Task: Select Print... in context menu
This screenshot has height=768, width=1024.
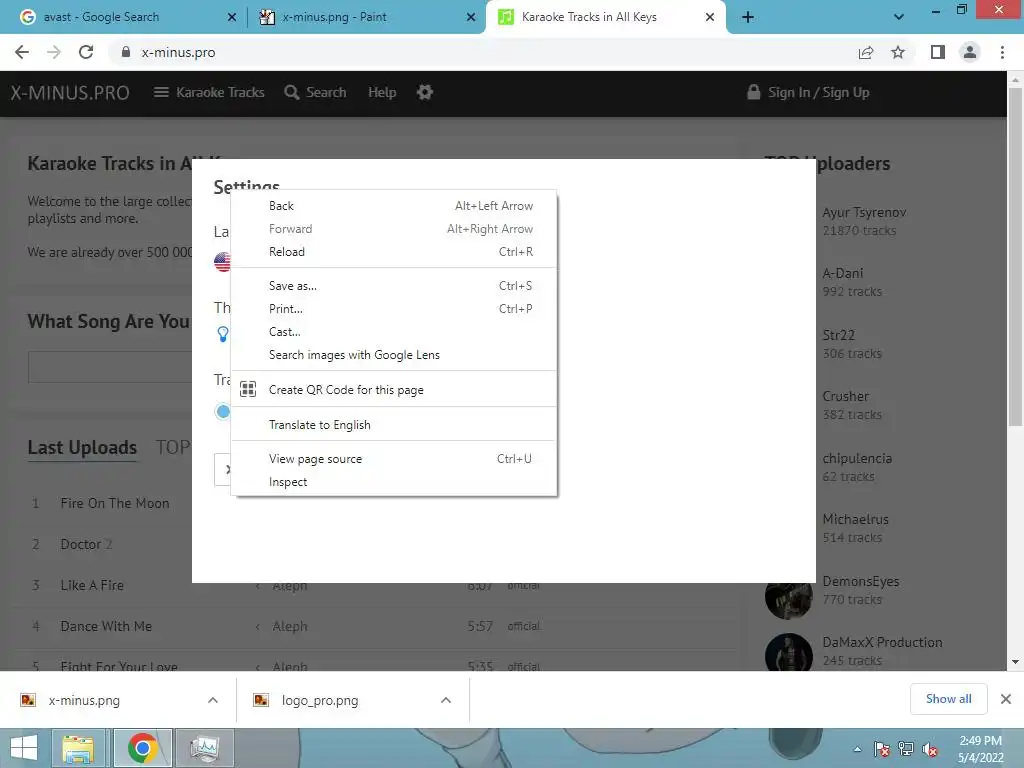Action: click(394, 308)
